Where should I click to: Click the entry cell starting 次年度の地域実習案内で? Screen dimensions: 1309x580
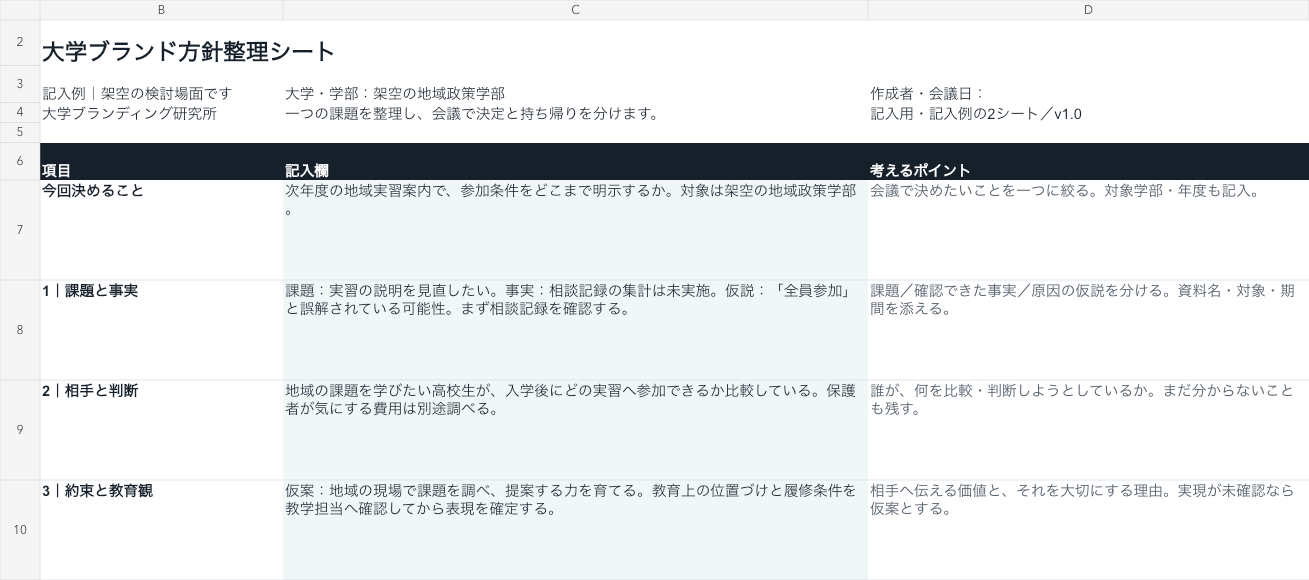pos(575,230)
